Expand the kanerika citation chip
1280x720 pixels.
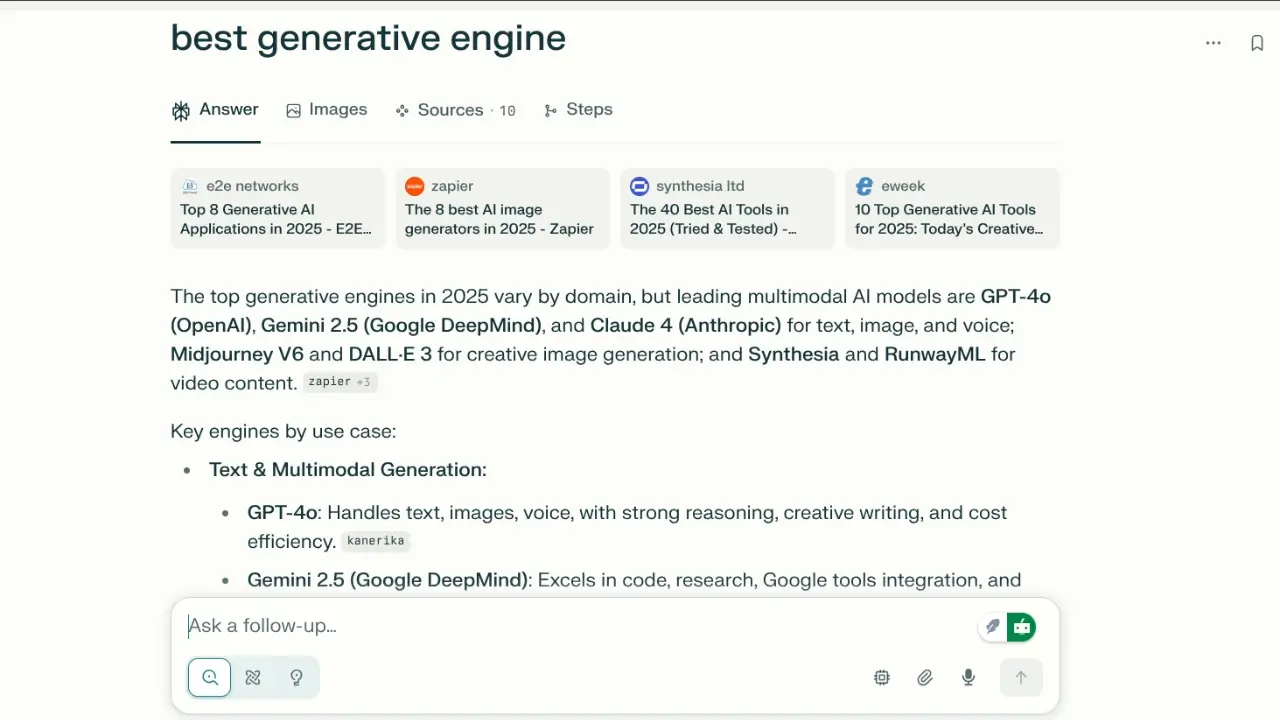tap(375, 540)
